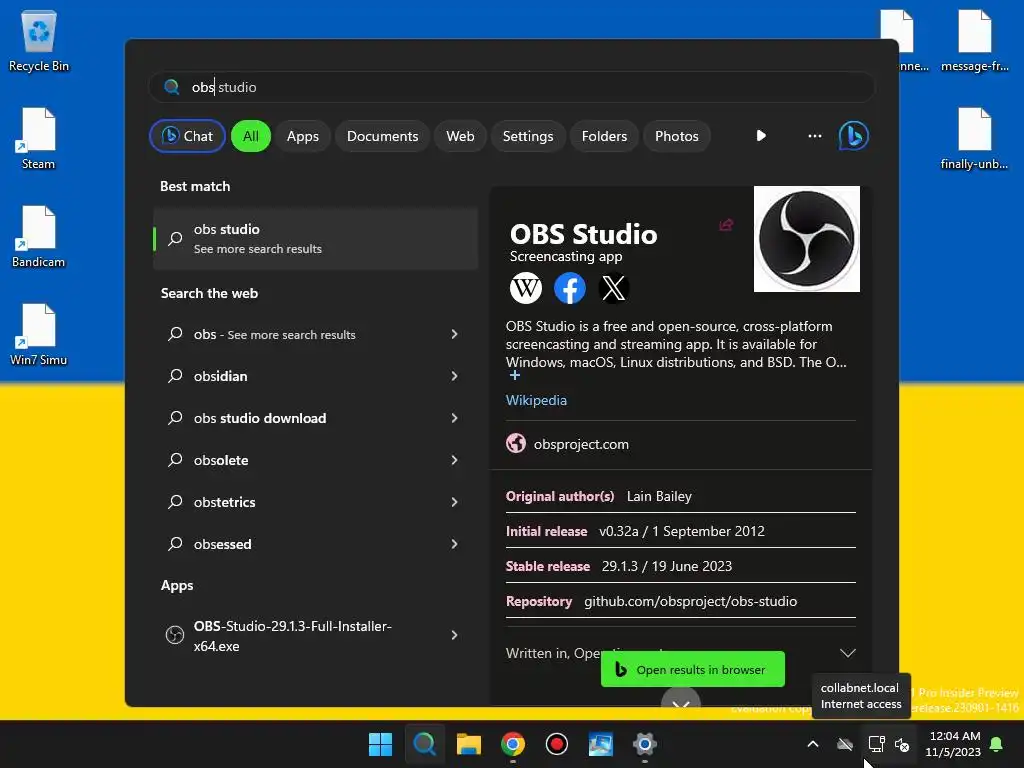Select the Settings filter tab
Image resolution: width=1024 pixels, height=768 pixels.
click(528, 136)
